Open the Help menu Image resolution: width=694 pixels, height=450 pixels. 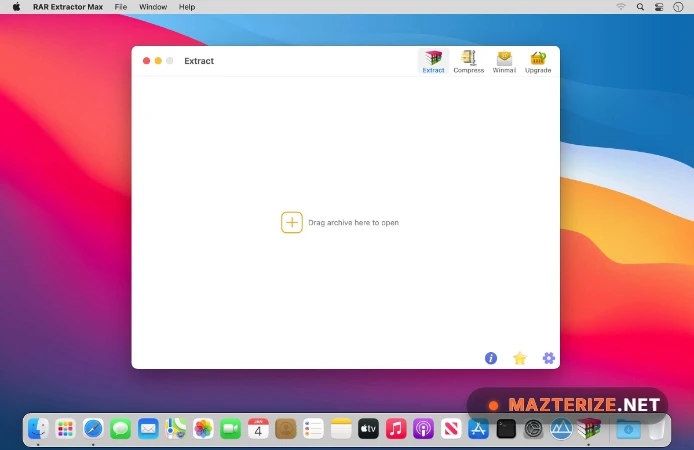pyautogui.click(x=187, y=7)
